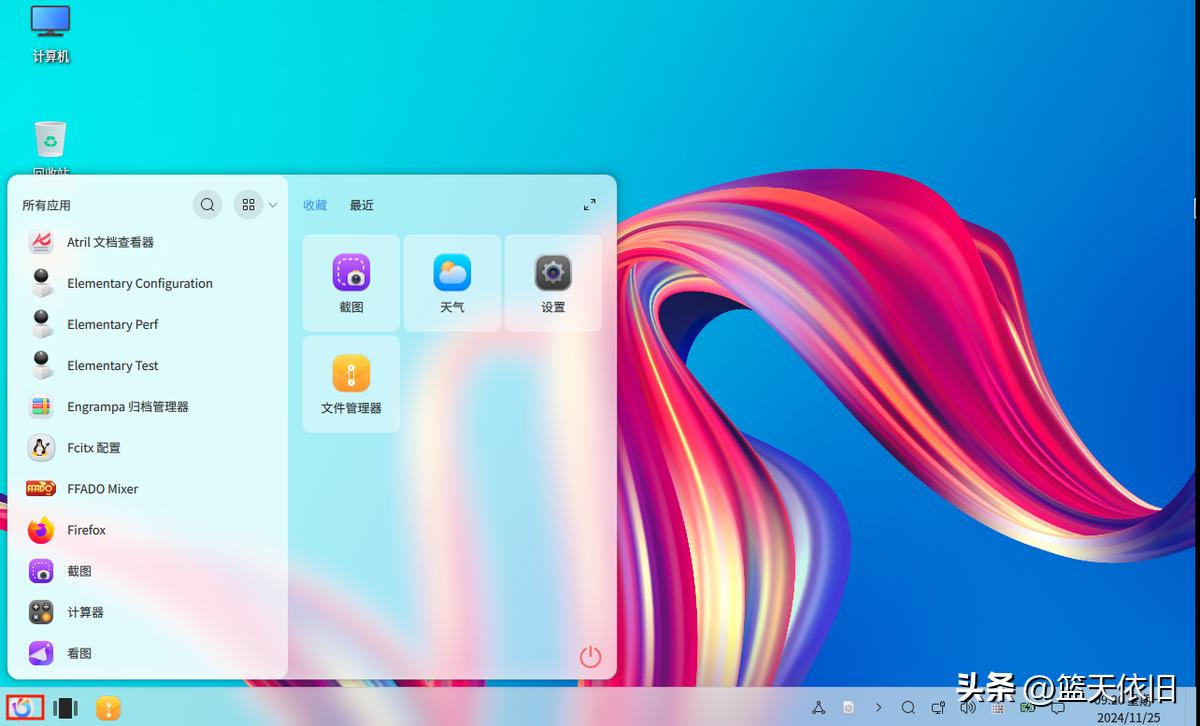Open the 截图 screenshot app in favorites
This screenshot has height=726, width=1200.
[x=351, y=282]
